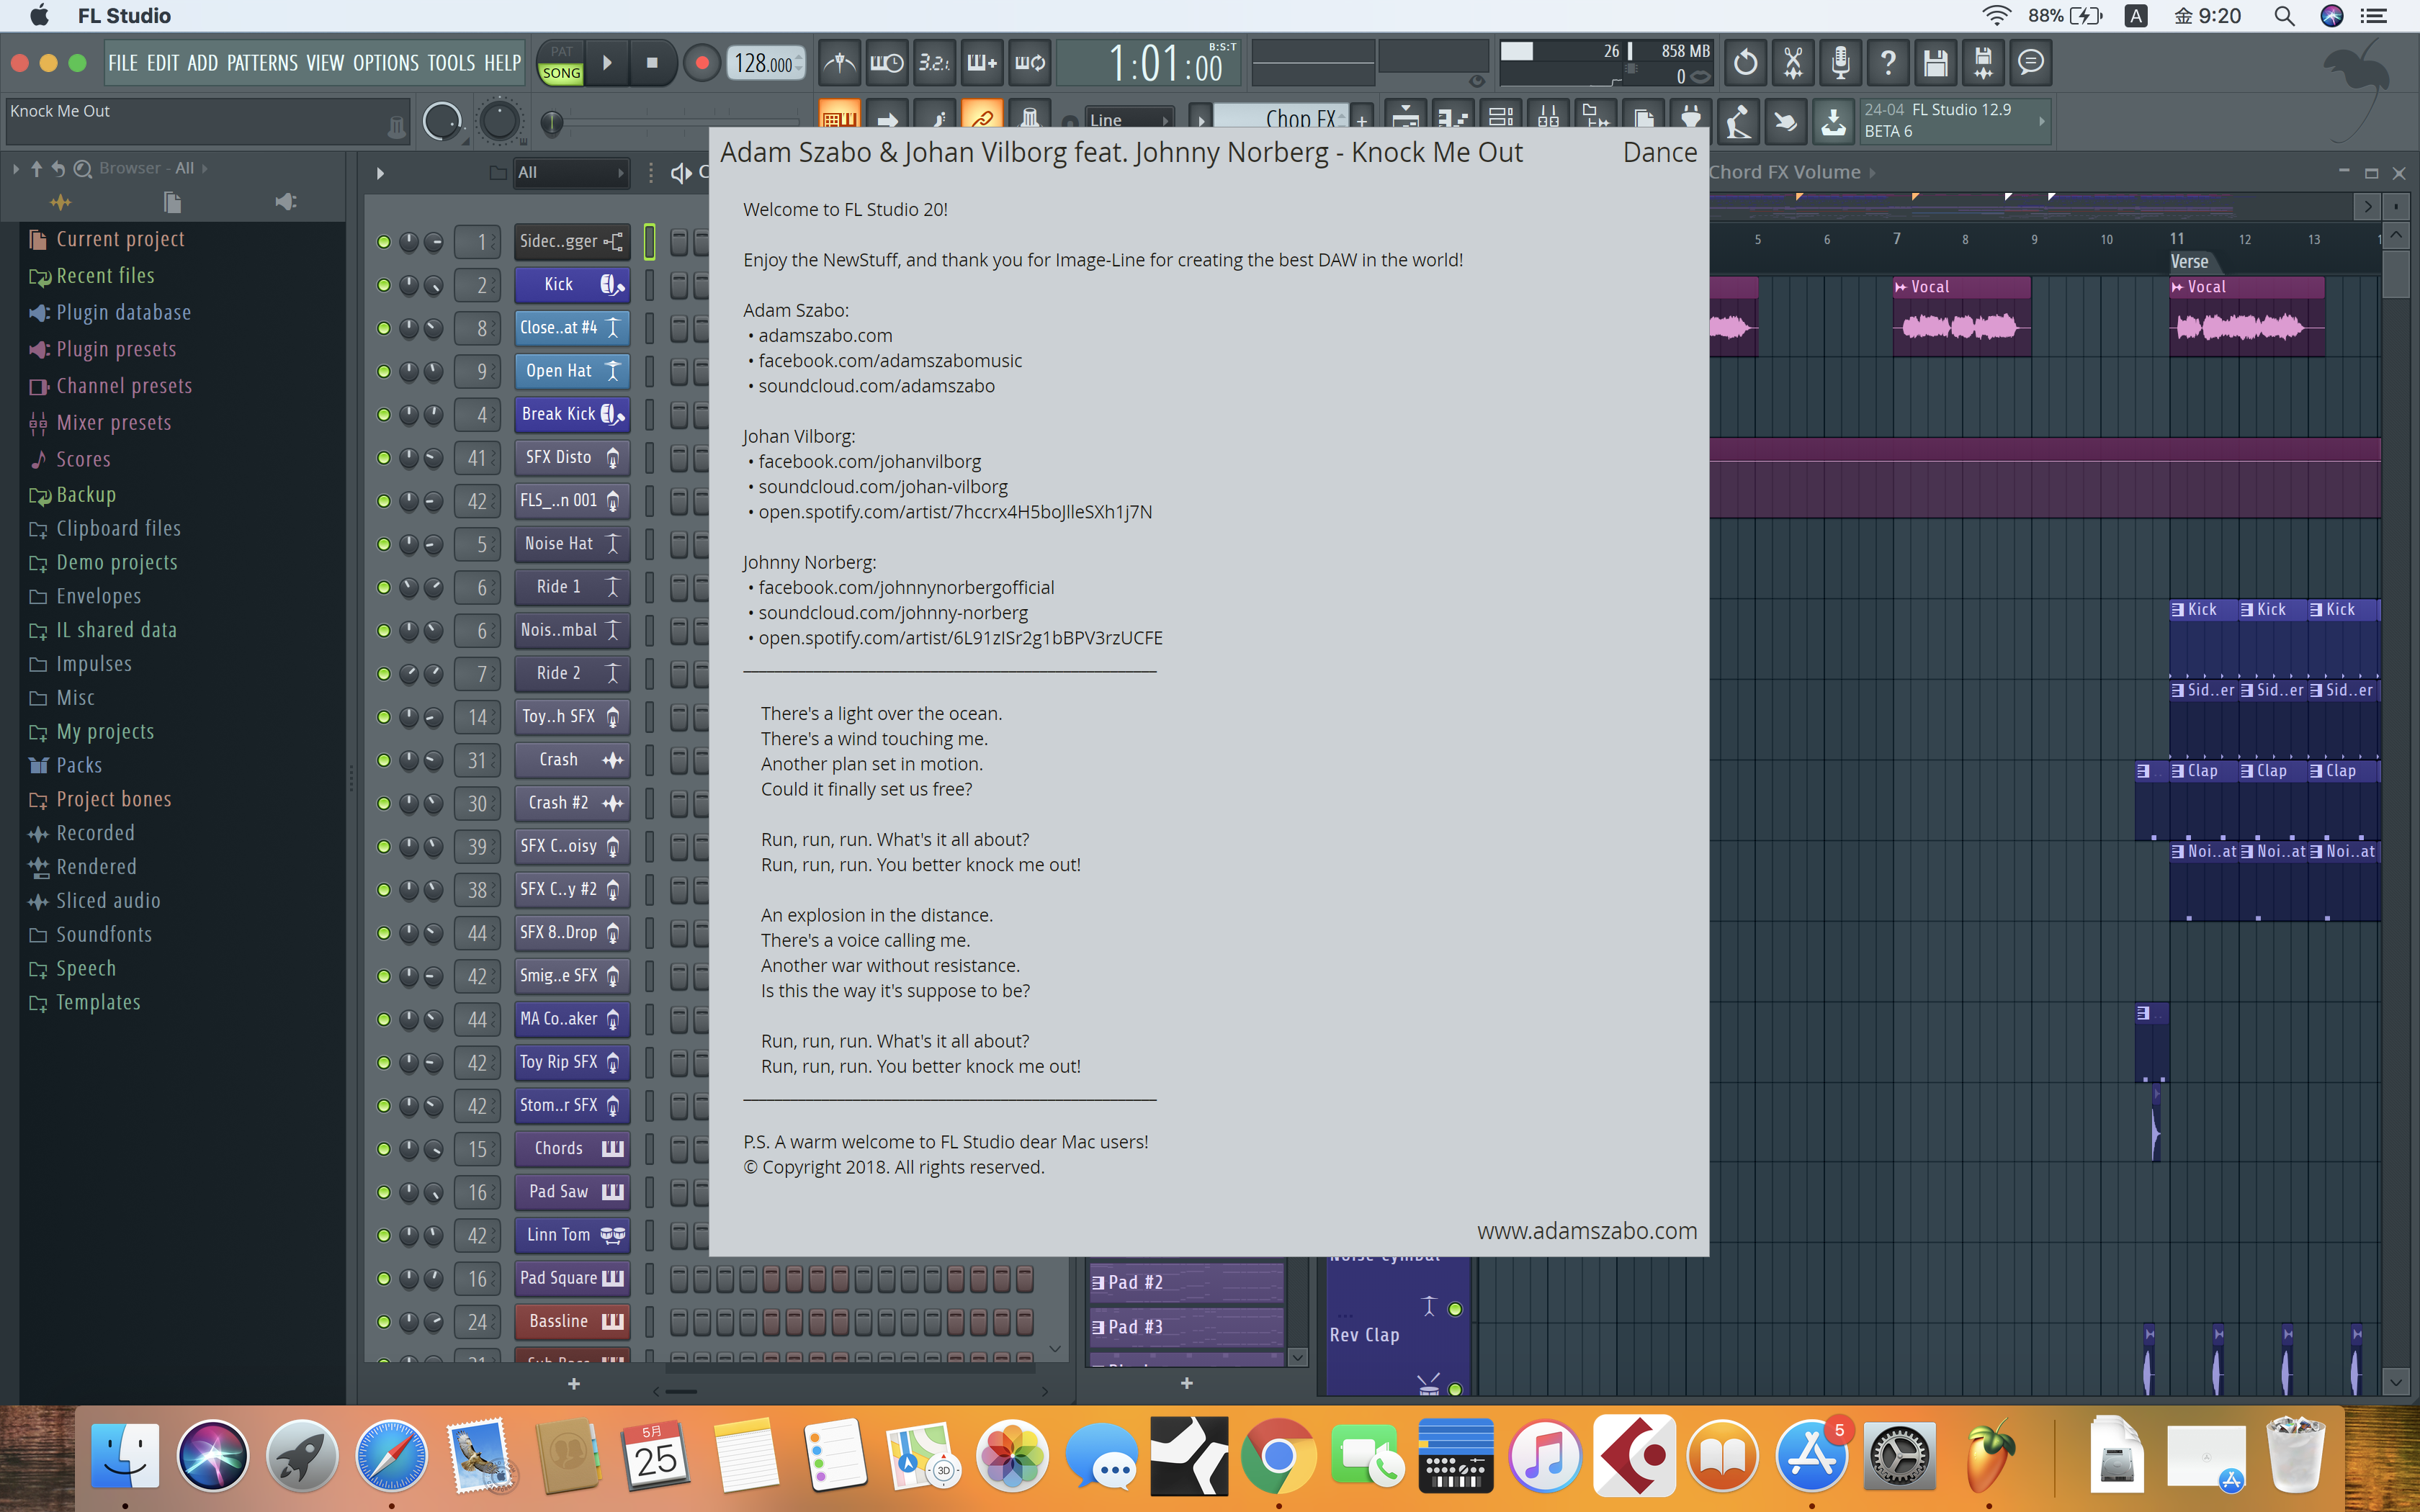Enable the wait-for-input-to-start-playing icon
Image resolution: width=2420 pixels, height=1512 pixels.
click(x=887, y=63)
